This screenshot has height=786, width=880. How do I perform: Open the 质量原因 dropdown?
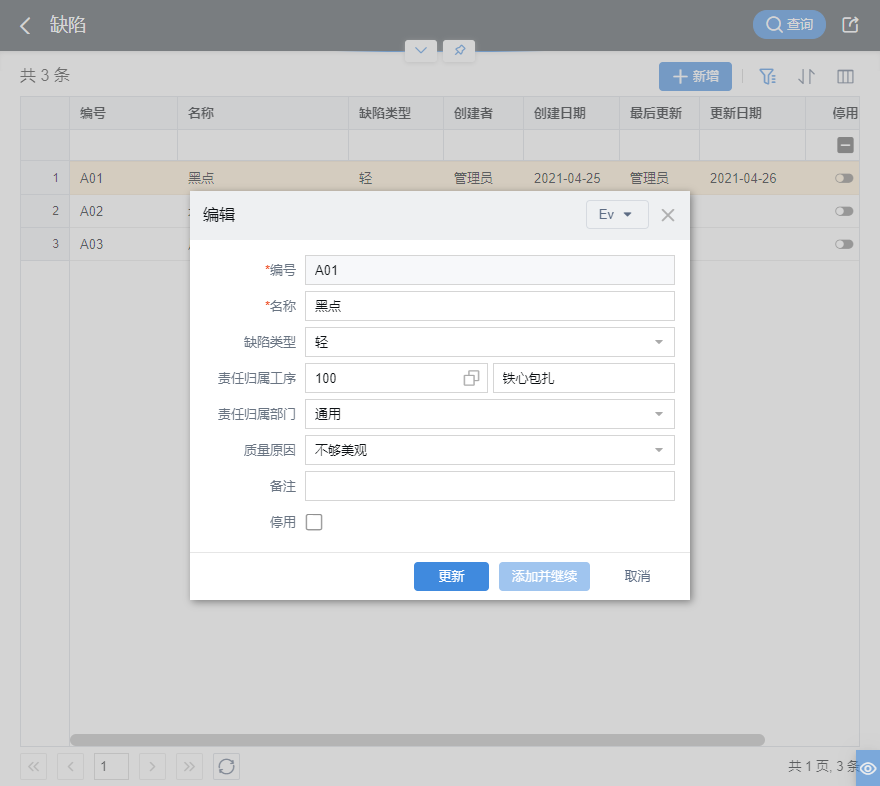(489, 450)
